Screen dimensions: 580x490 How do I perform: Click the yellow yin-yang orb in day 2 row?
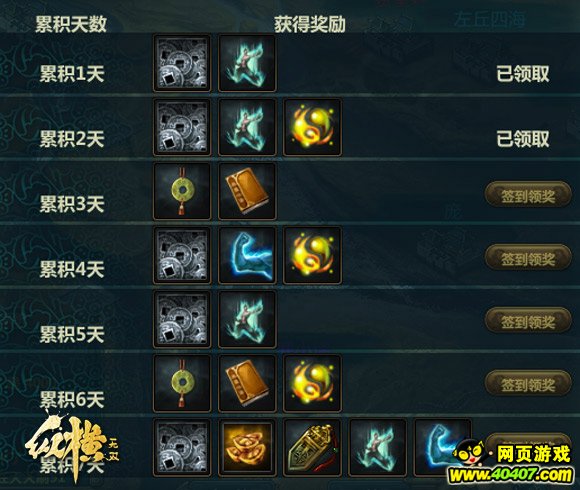[x=312, y=127]
